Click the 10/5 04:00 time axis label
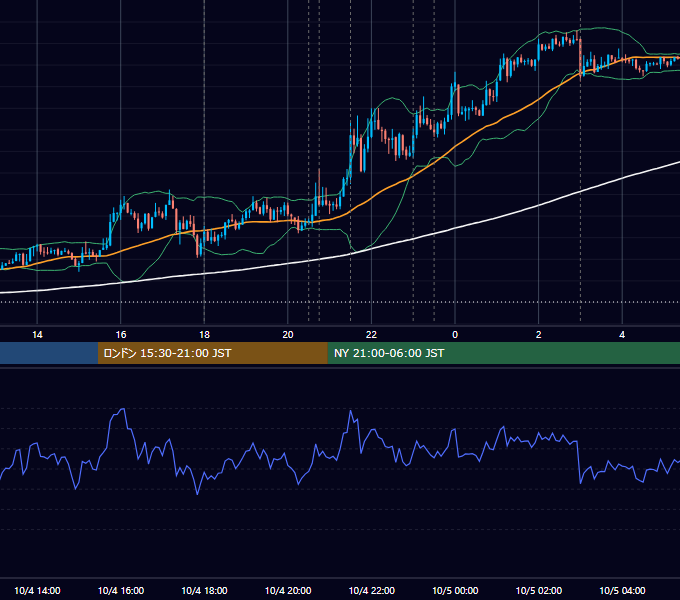 (x=622, y=590)
